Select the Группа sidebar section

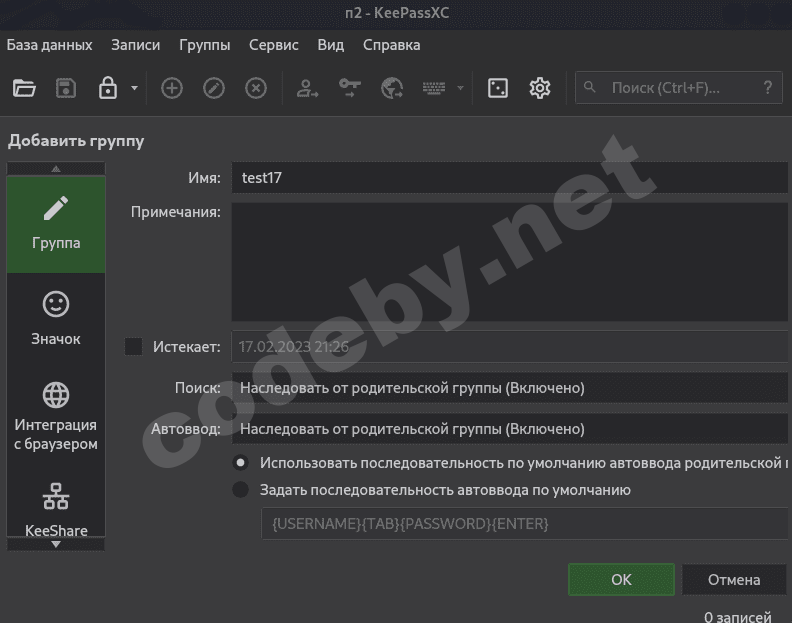pos(56,224)
